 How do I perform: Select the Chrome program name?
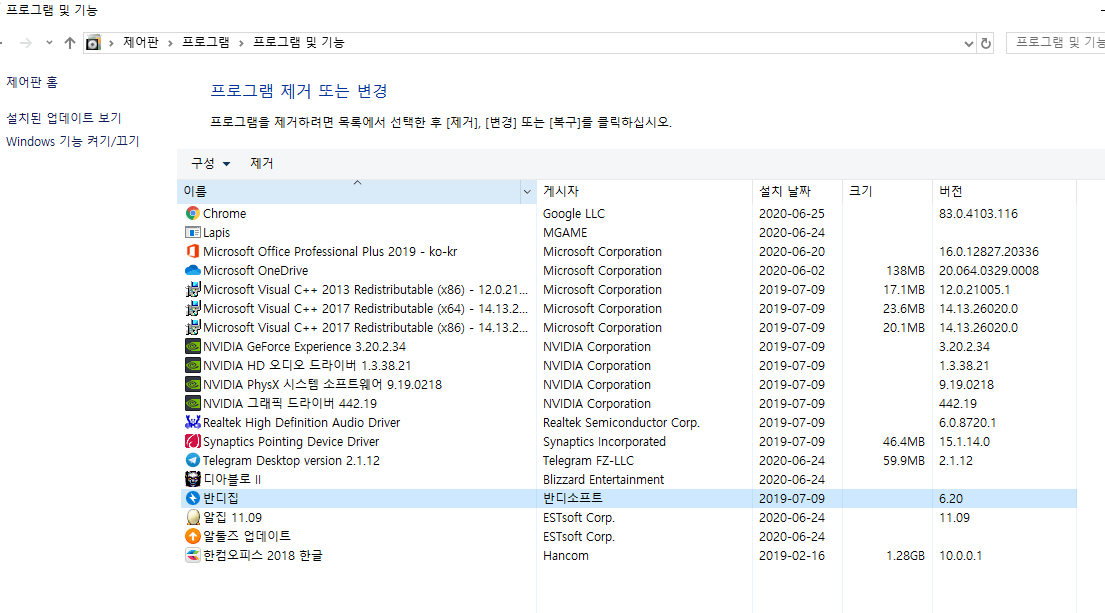225,213
